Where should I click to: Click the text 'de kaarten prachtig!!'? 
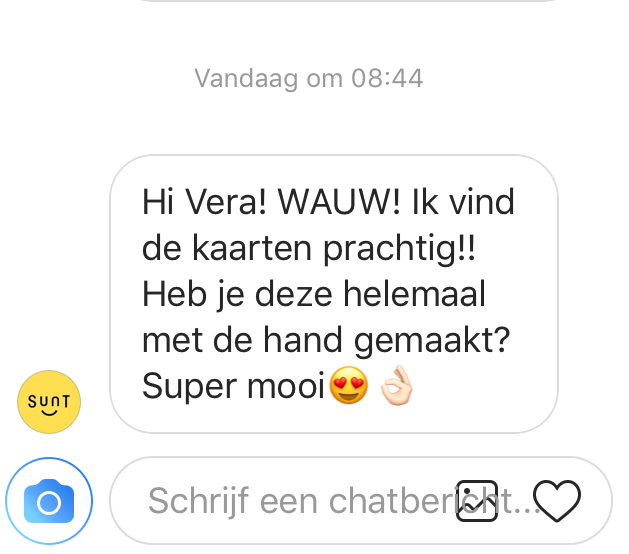coord(309,249)
